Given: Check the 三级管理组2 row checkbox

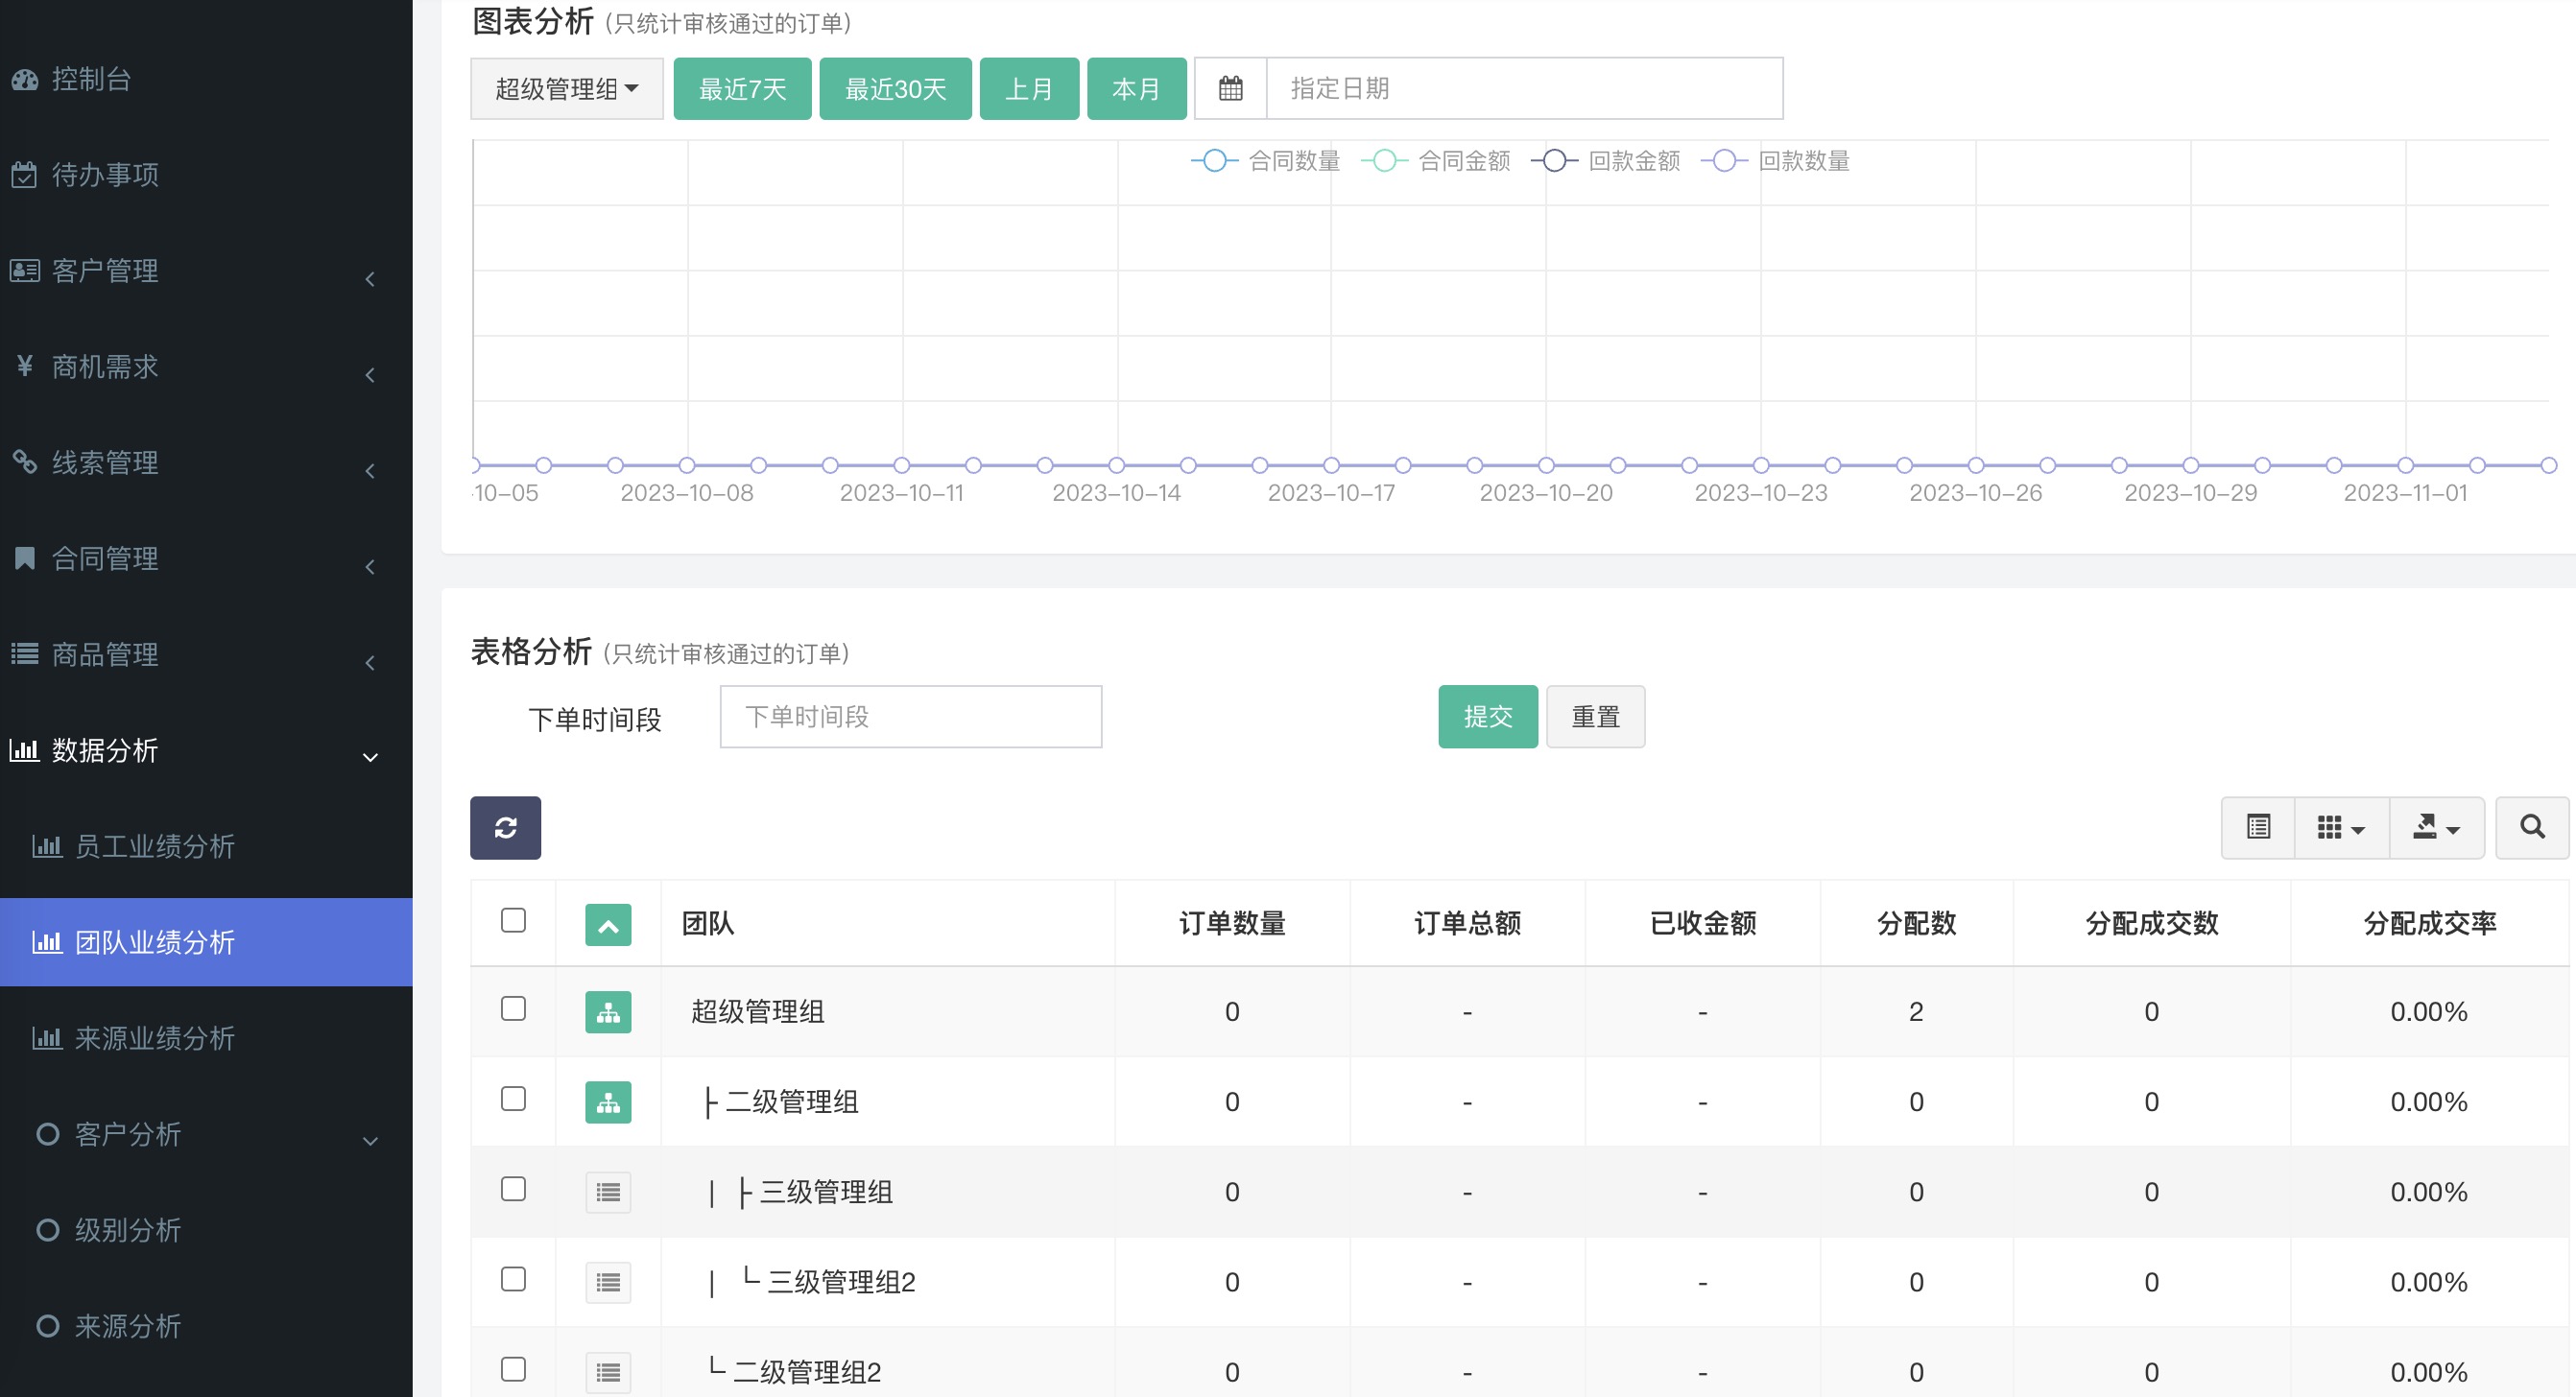Looking at the screenshot, I should point(513,1279).
